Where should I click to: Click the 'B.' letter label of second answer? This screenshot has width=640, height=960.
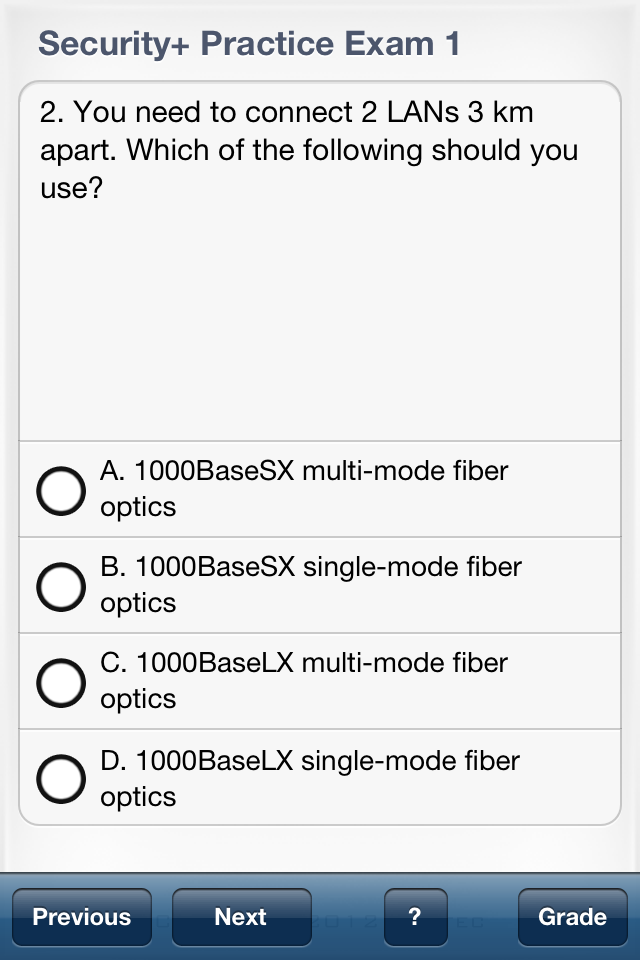[114, 567]
